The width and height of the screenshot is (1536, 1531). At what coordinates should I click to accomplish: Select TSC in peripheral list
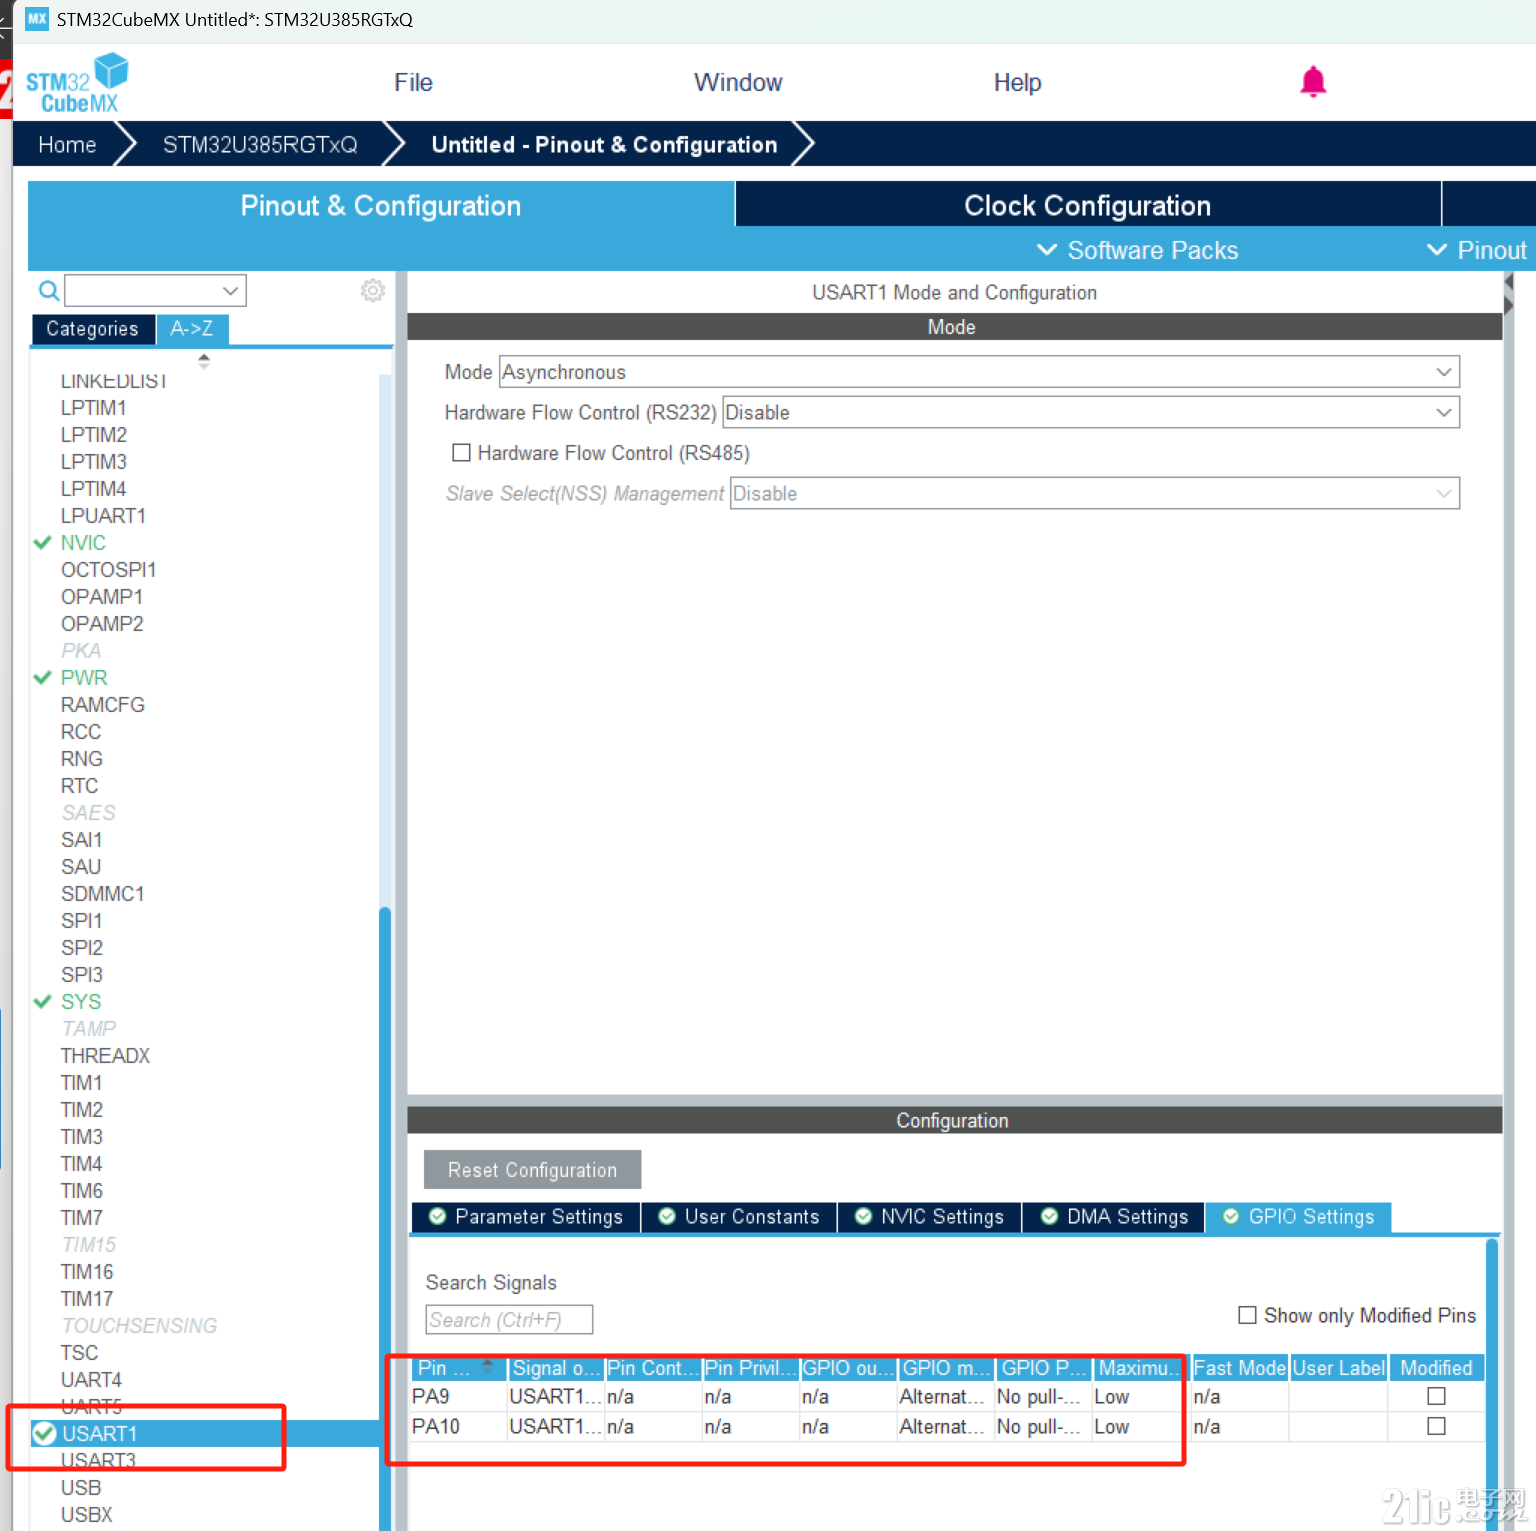pyautogui.click(x=79, y=1353)
